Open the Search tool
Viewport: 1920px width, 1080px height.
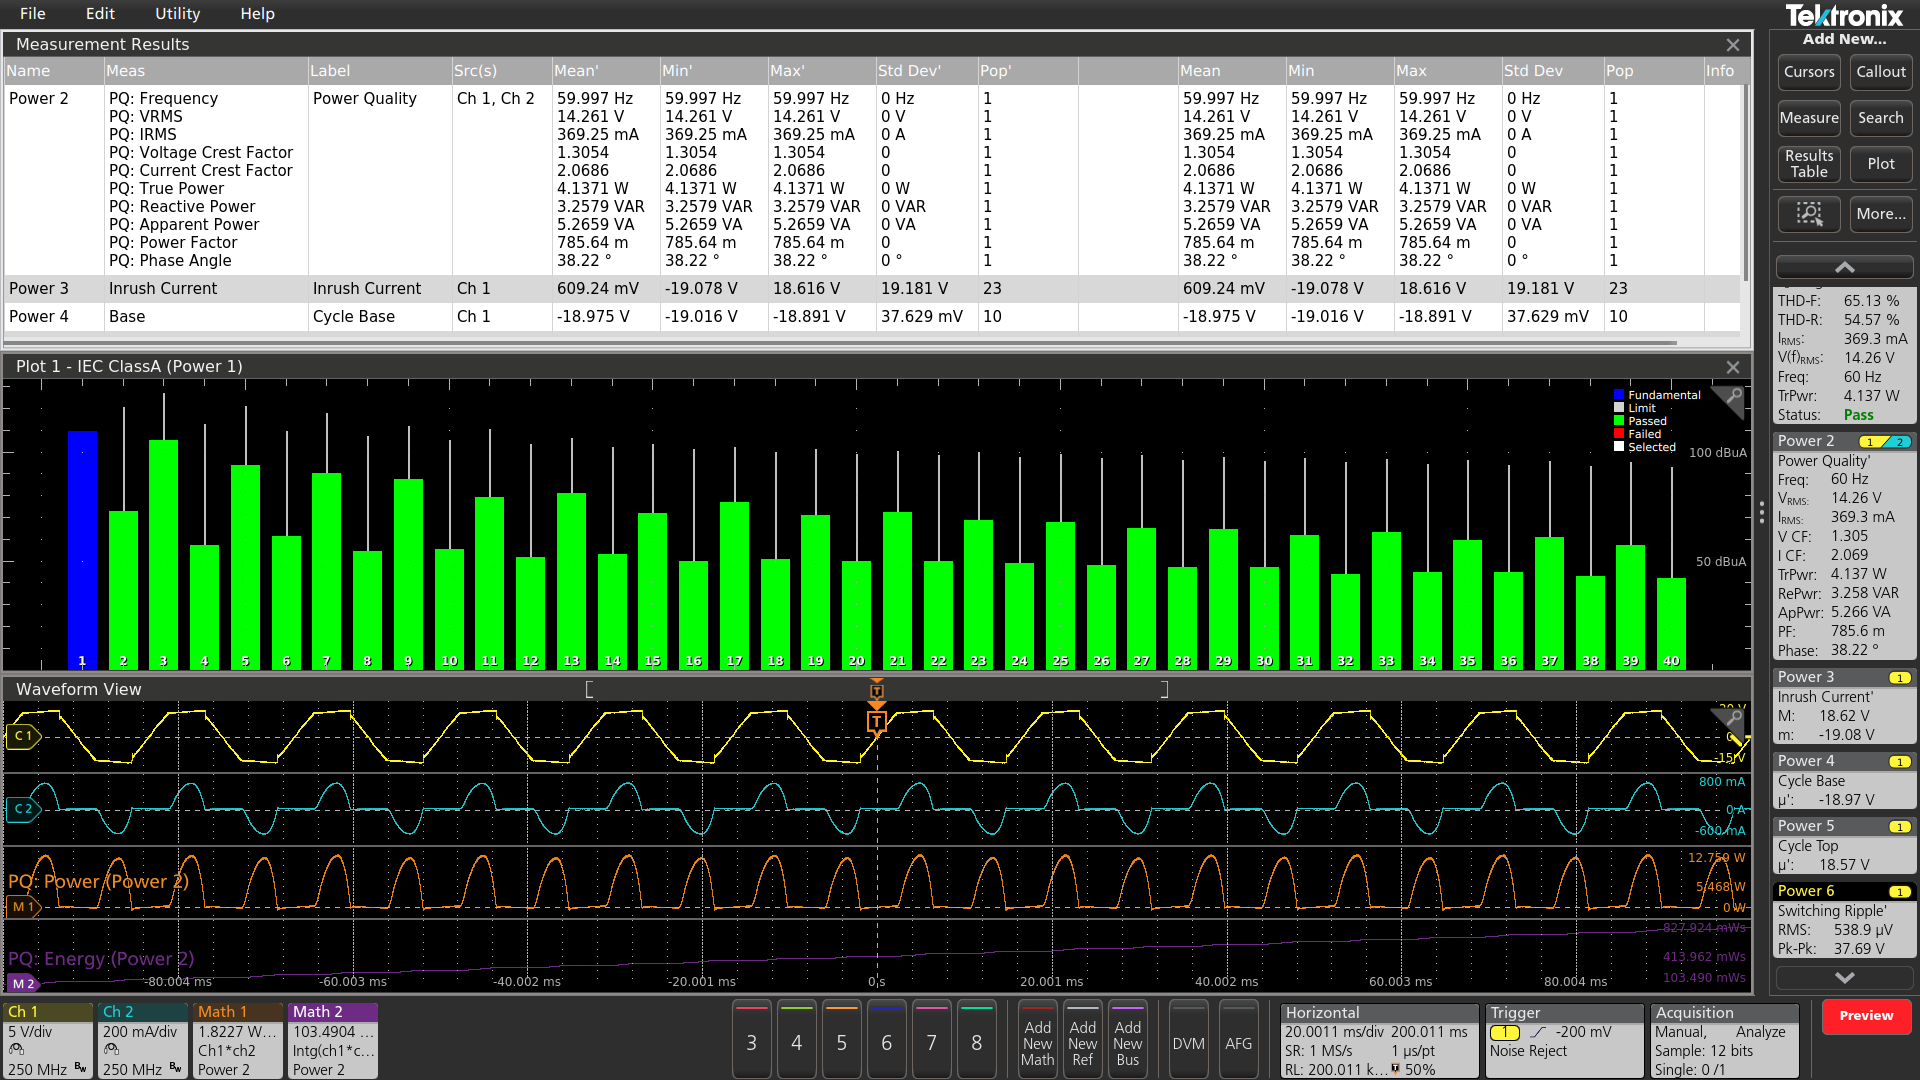point(1880,118)
